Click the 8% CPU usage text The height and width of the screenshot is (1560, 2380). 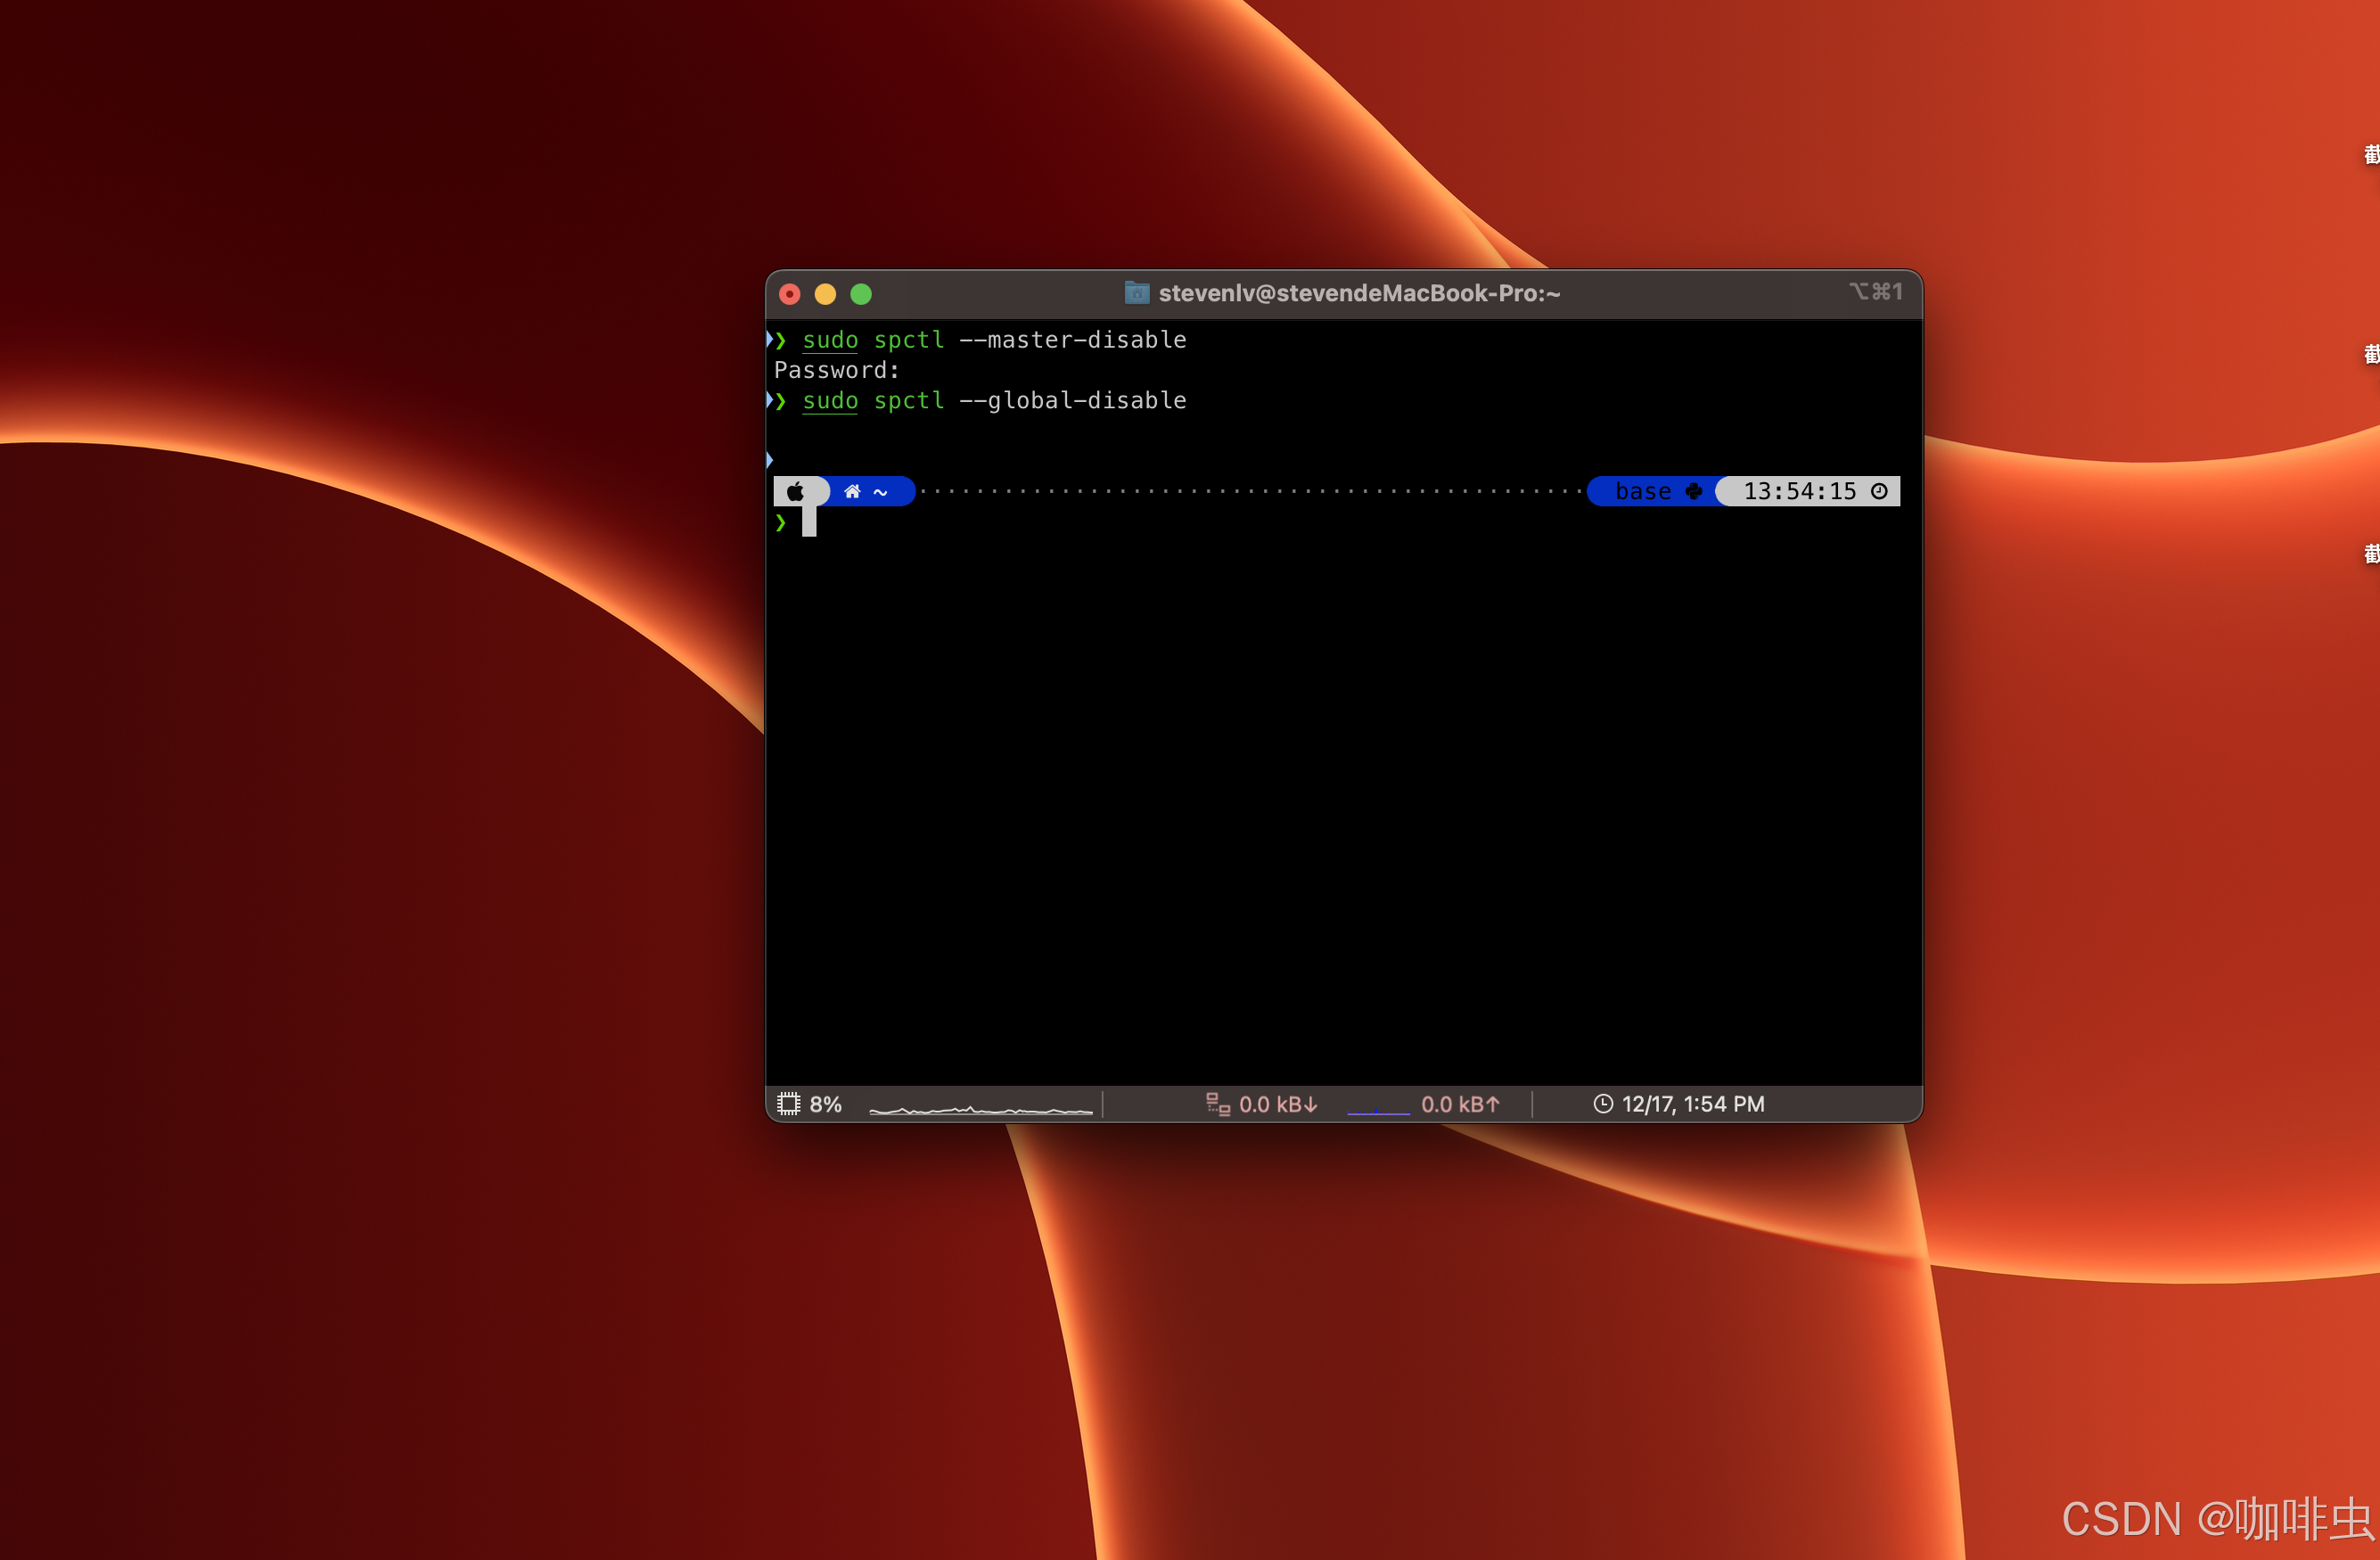click(x=825, y=1104)
